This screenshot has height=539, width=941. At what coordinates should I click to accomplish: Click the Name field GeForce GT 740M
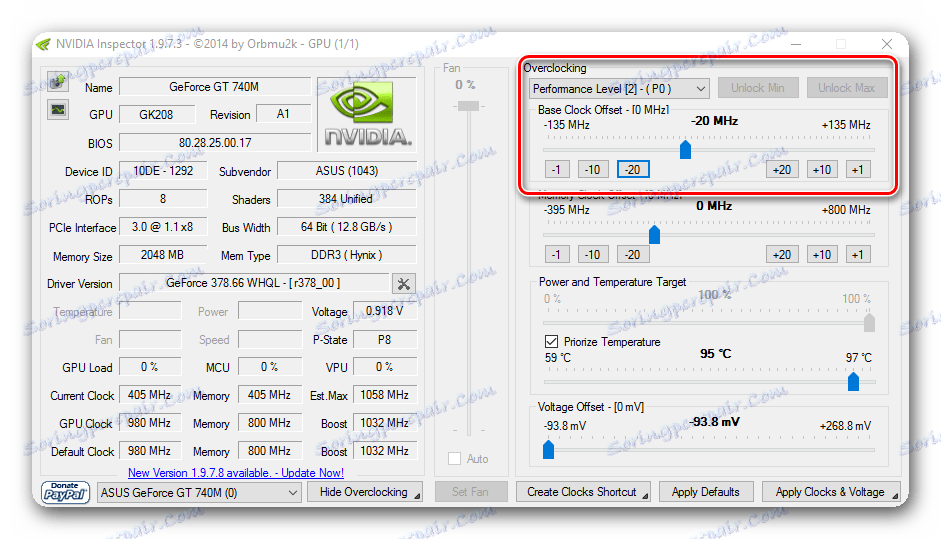(x=215, y=87)
